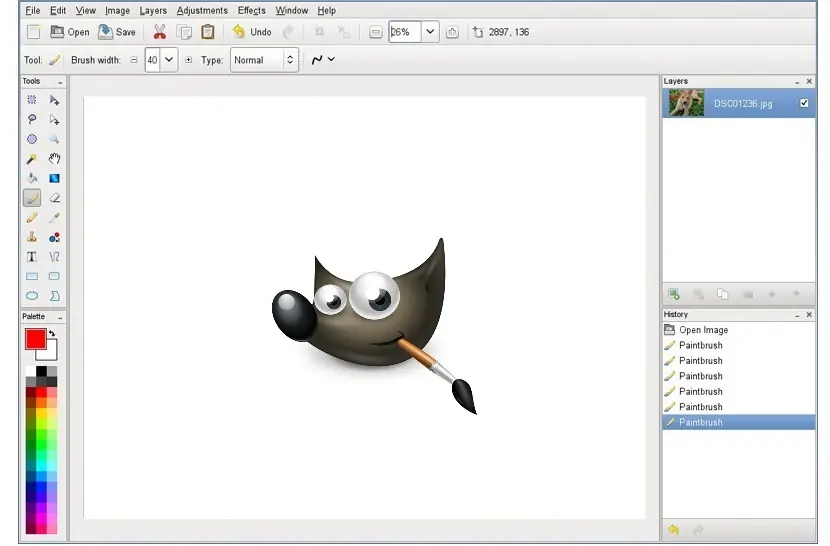Select the Magic Wand tool
This screenshot has width=830, height=546.
coord(32,159)
